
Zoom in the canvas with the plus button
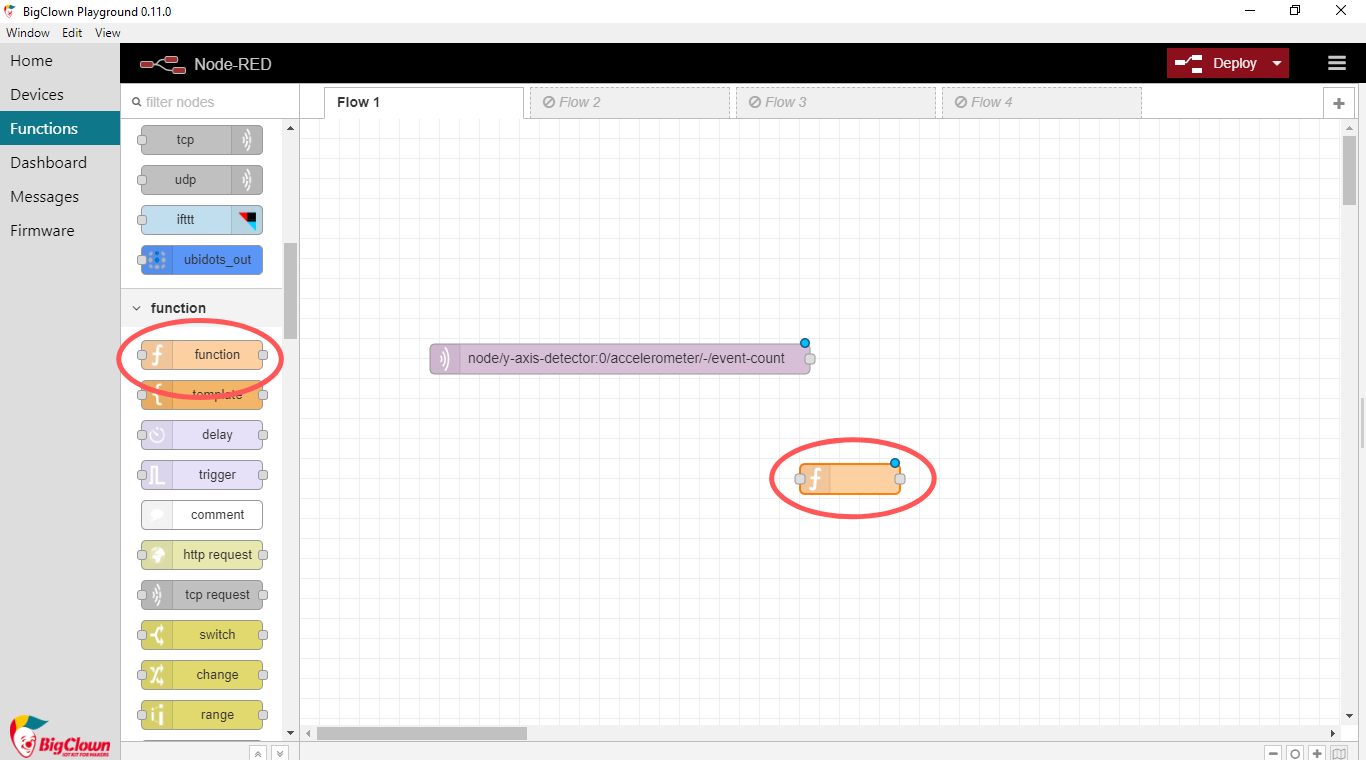point(1317,753)
